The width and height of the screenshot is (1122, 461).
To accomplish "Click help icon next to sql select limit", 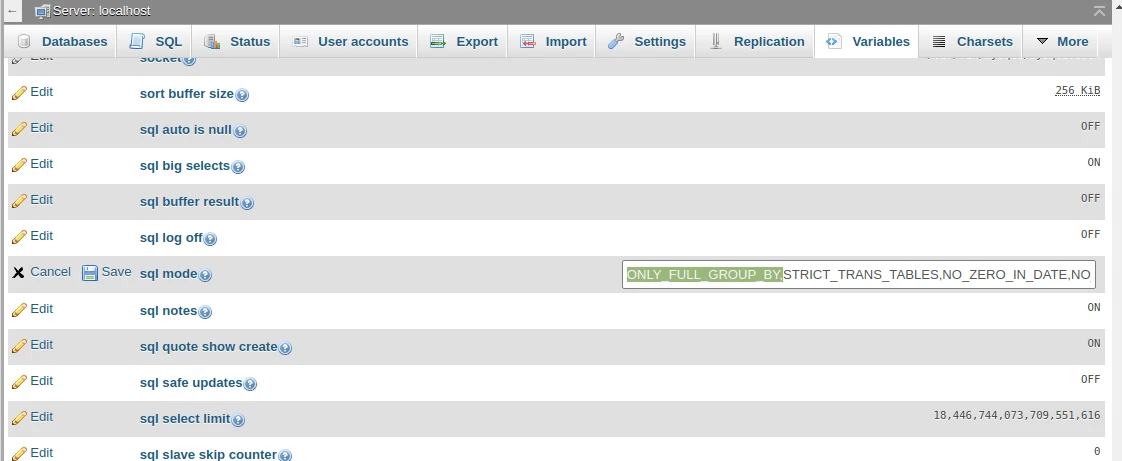I will point(239,420).
